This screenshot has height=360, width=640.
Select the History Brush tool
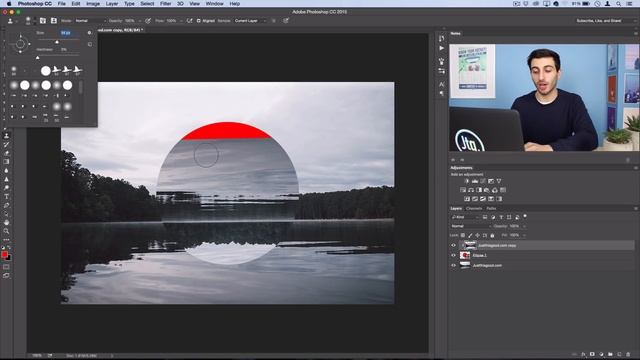tap(6, 144)
